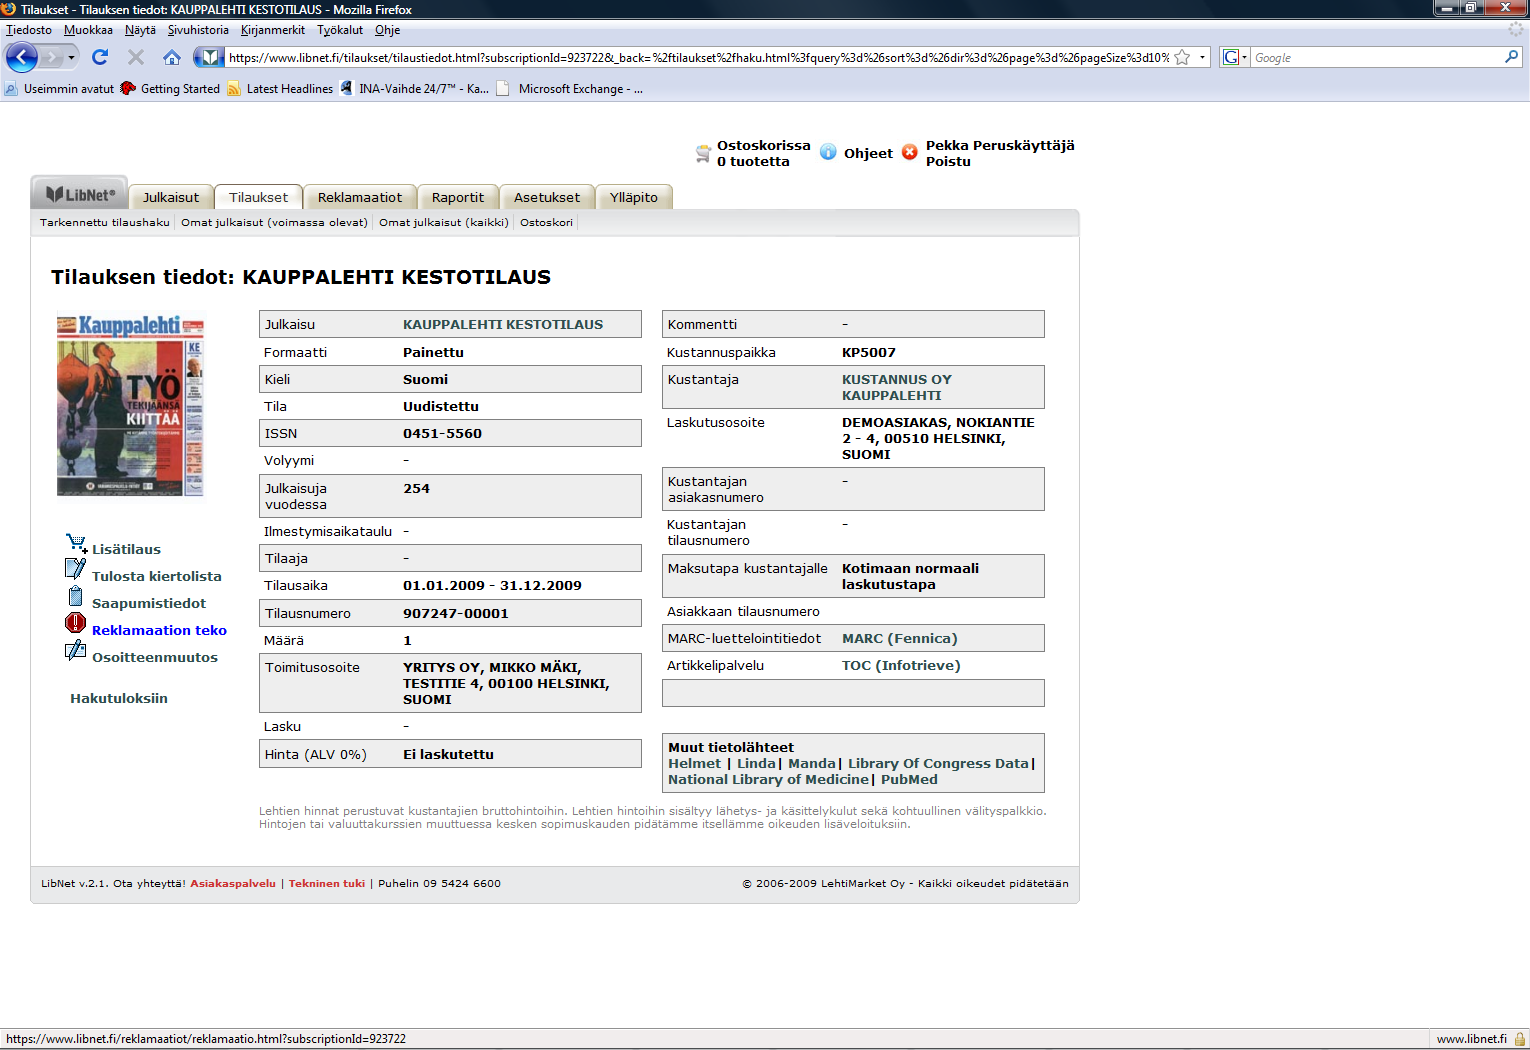Open the Helmet data source link
The width and height of the screenshot is (1530, 1050).
click(694, 763)
